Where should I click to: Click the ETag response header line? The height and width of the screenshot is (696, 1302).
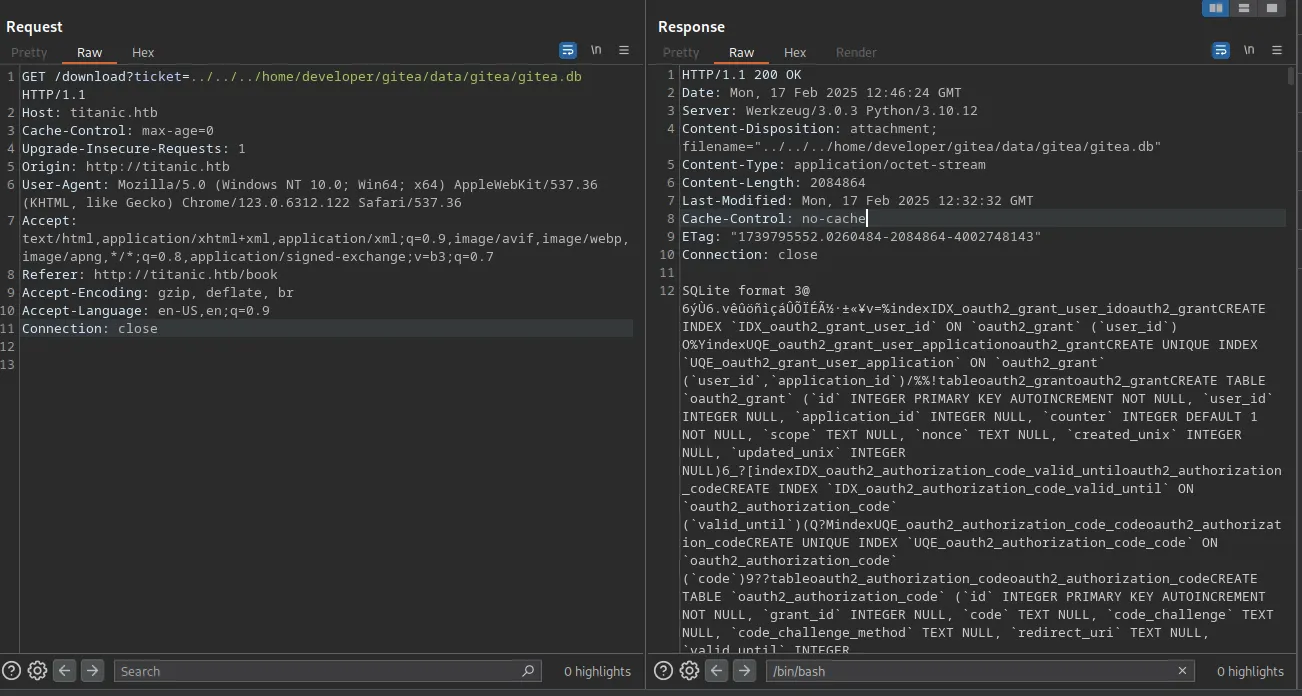(x=861, y=236)
